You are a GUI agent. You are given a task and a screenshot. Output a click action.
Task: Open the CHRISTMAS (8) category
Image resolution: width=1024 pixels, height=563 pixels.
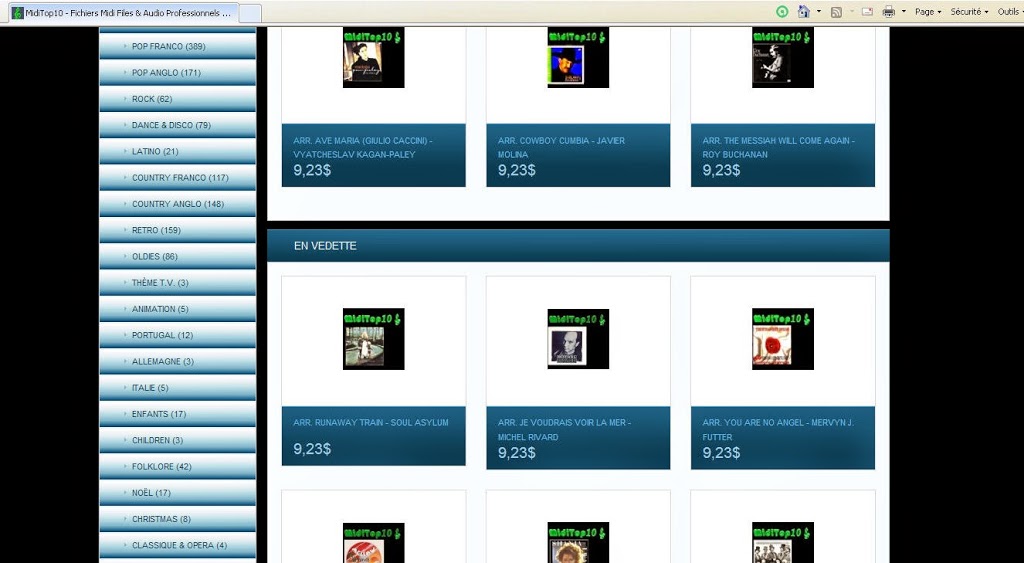[178, 519]
